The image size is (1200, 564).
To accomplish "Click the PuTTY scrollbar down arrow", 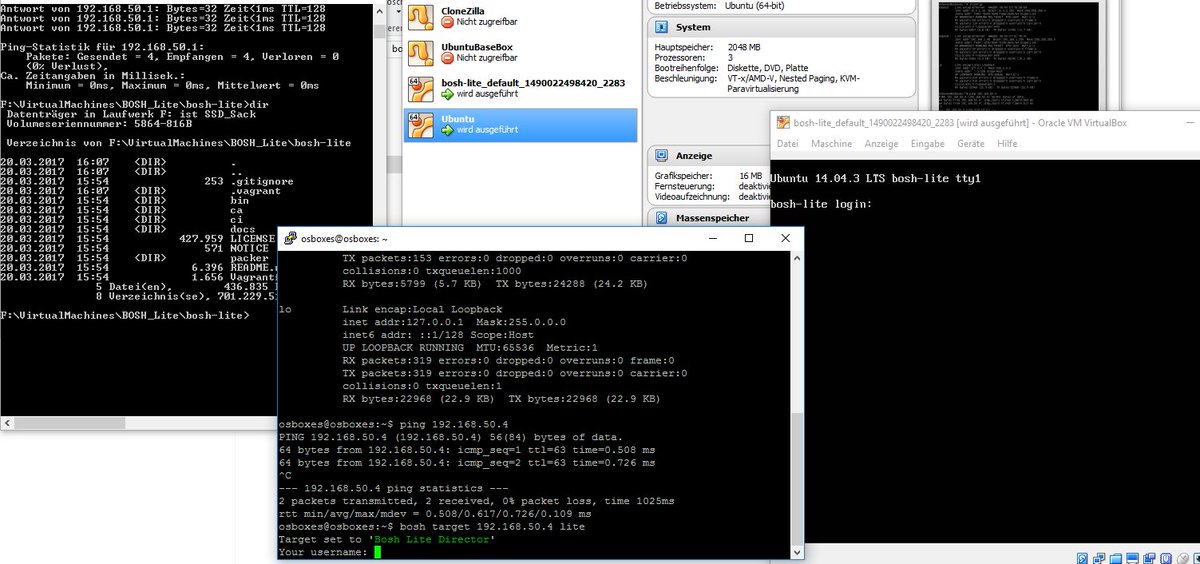I will click(x=796, y=553).
